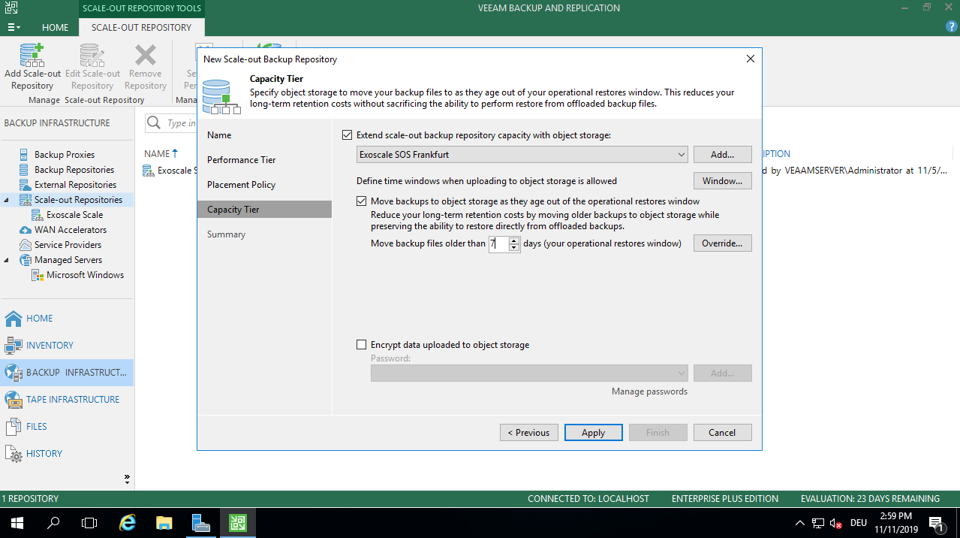
Task: Open Internet Explorer from the taskbar
Action: (128, 523)
